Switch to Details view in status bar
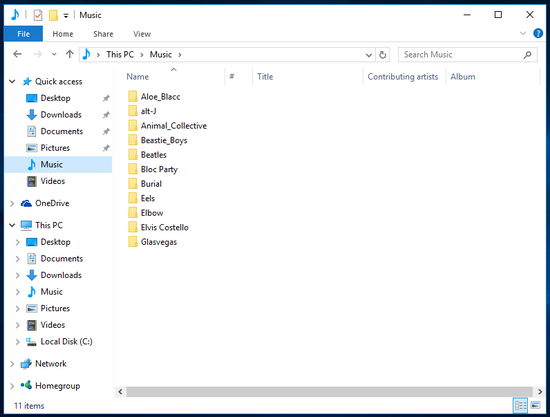 point(520,406)
